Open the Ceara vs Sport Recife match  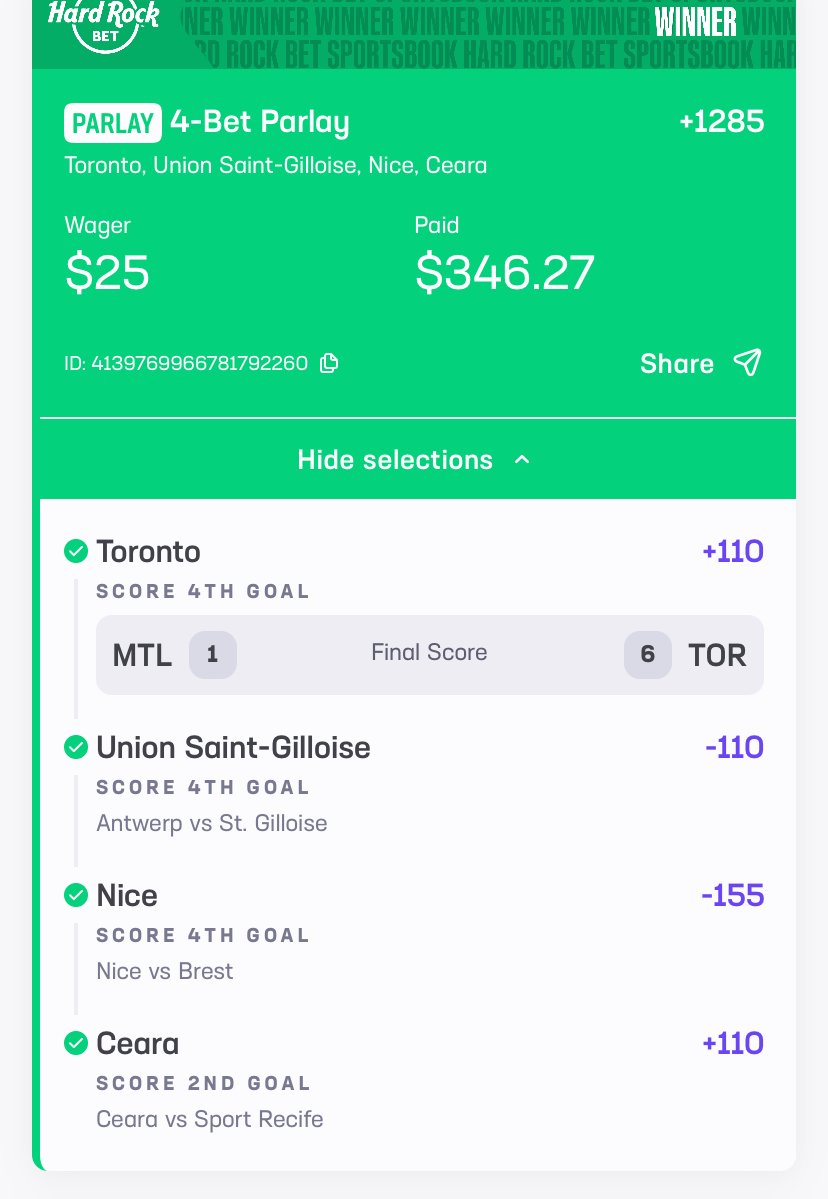209,1119
